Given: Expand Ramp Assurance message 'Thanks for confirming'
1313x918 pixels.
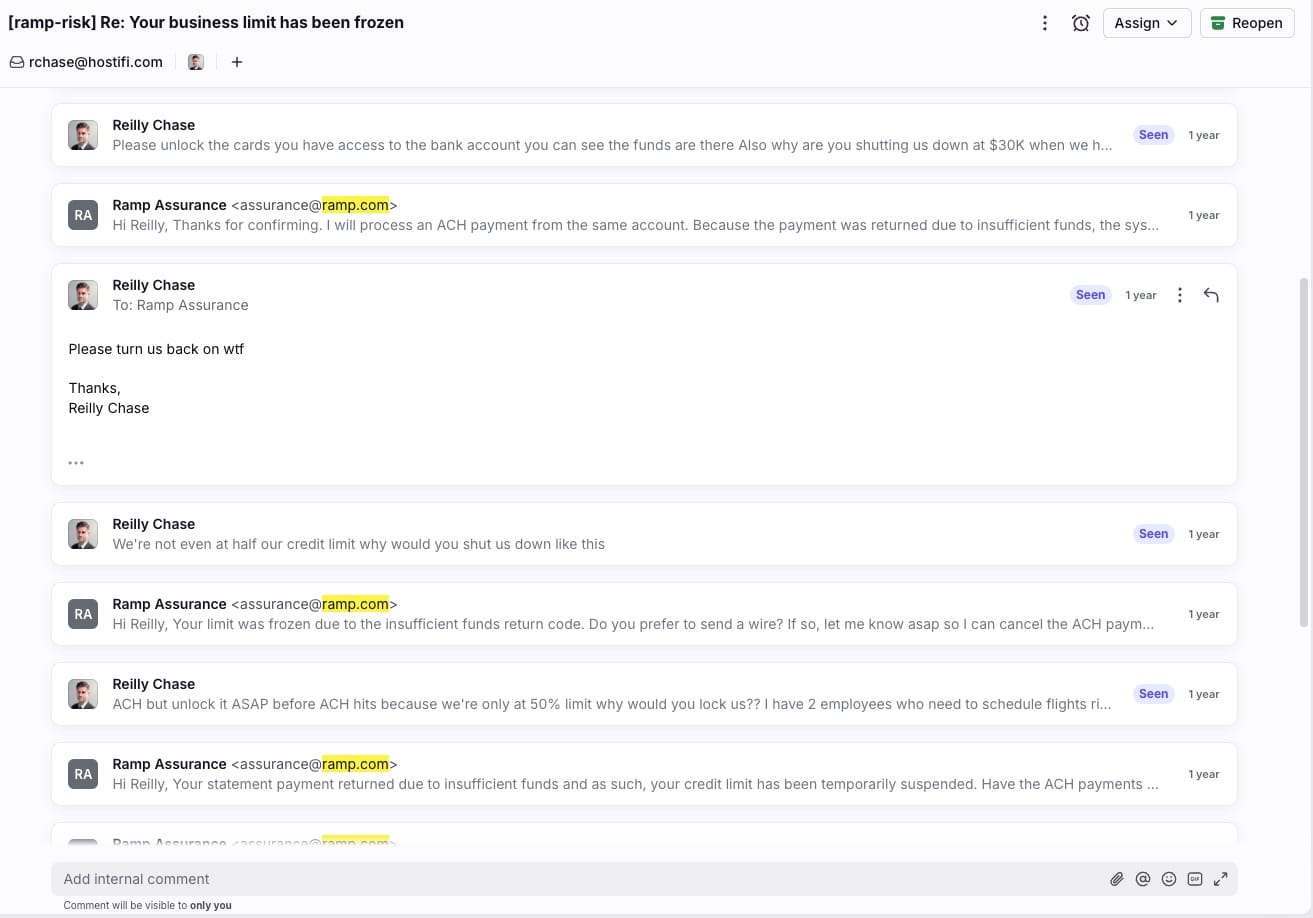Looking at the screenshot, I should [644, 215].
